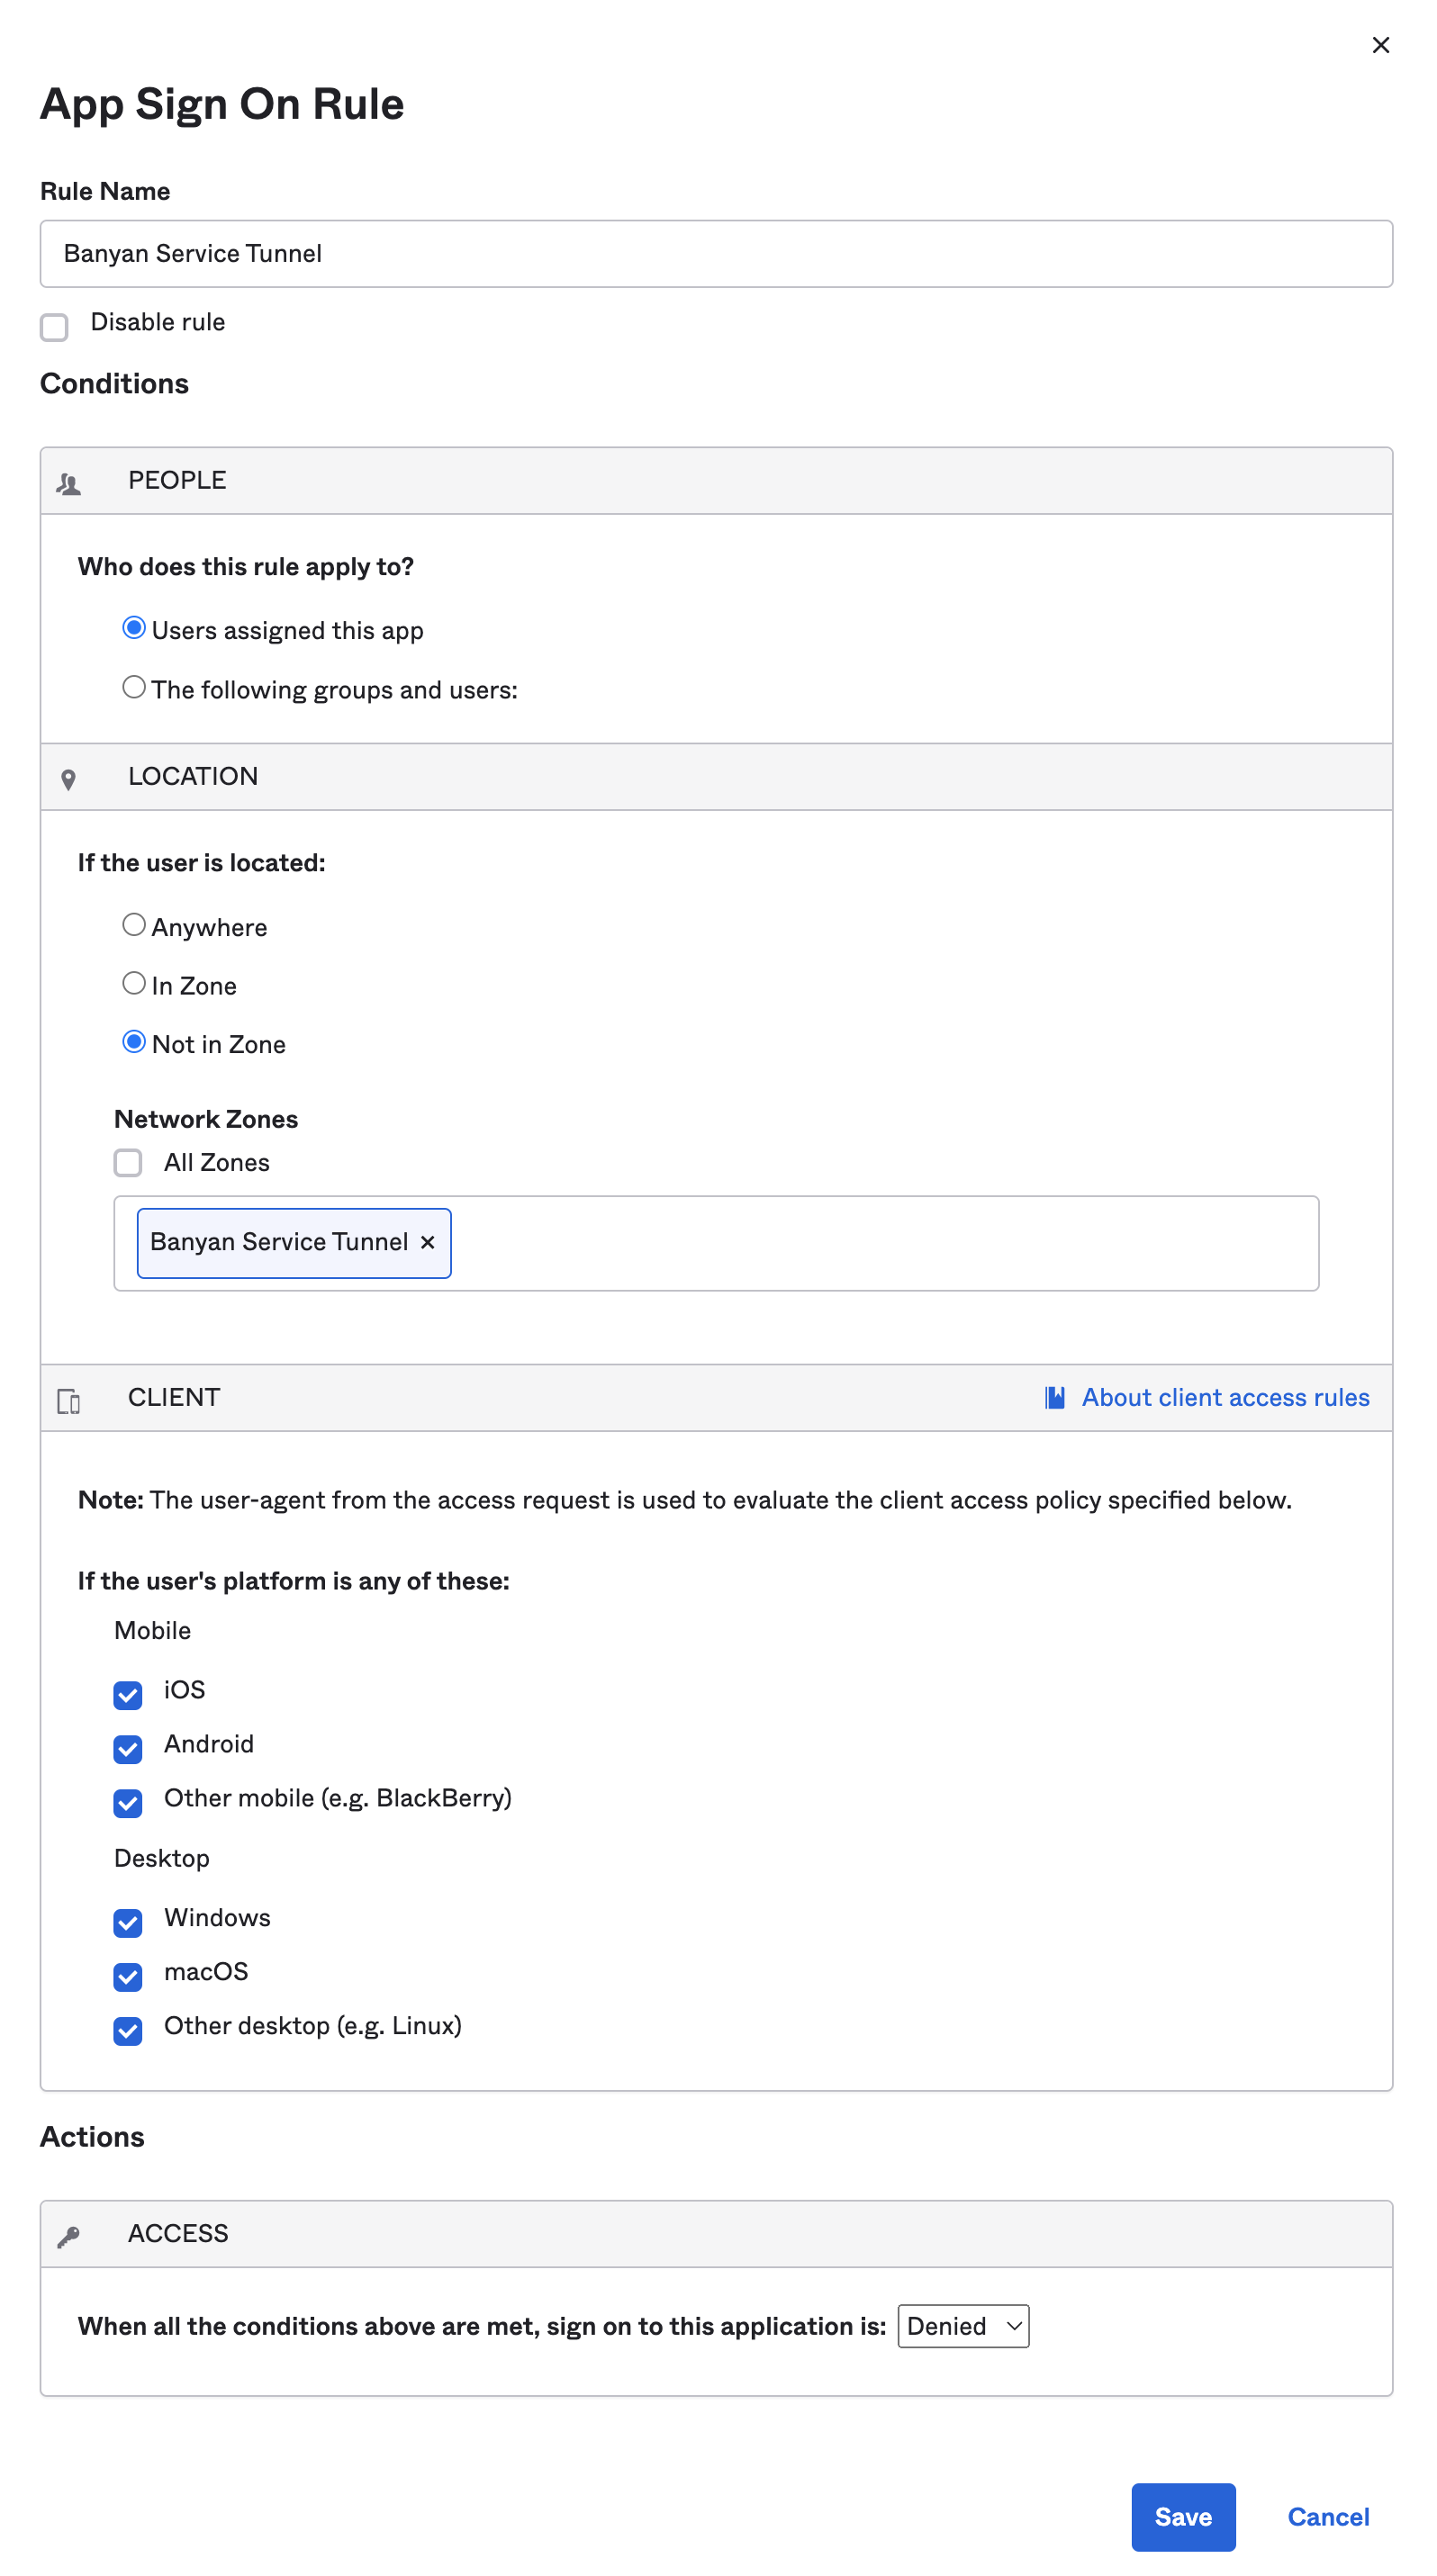Click the Client devices icon
This screenshot has height=2576, width=1437.
click(68, 1401)
